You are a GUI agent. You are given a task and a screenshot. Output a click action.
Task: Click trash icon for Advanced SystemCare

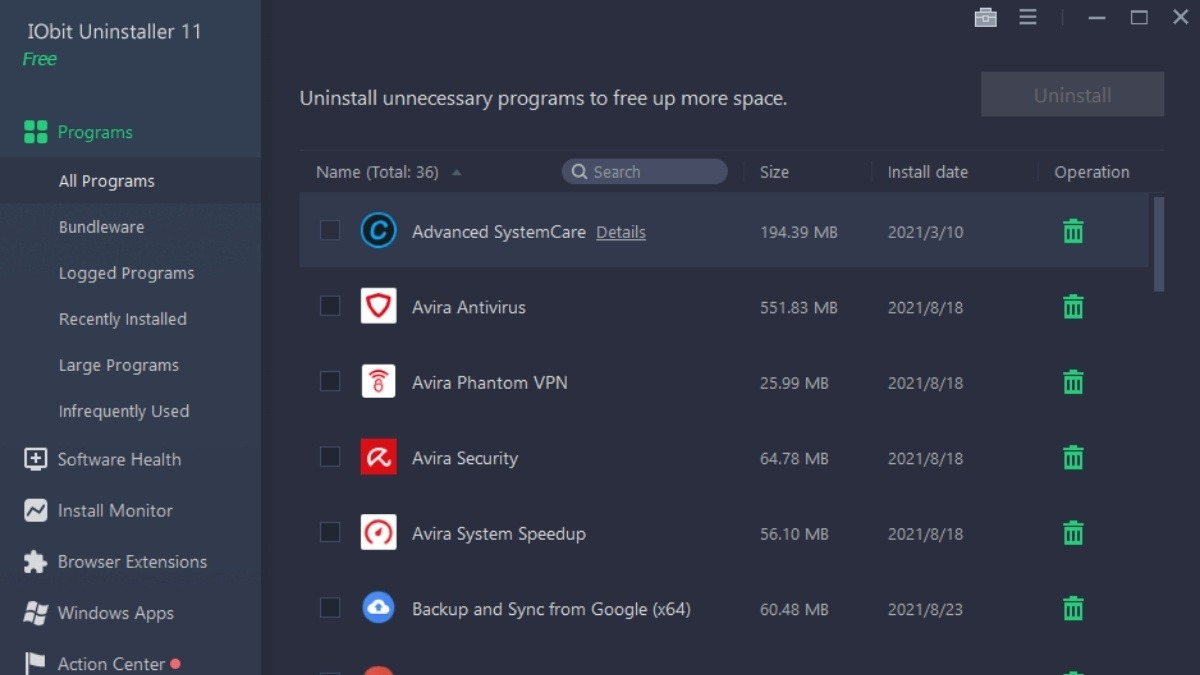[x=1073, y=232]
